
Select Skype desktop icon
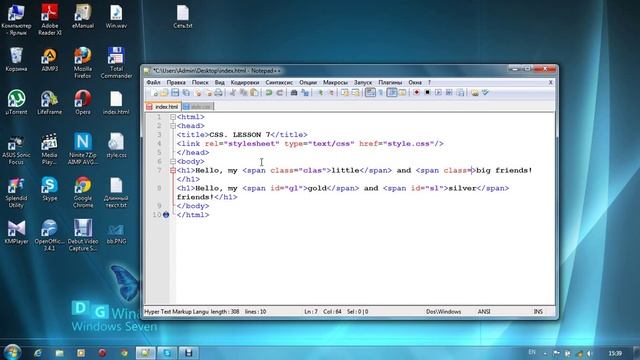tap(49, 189)
